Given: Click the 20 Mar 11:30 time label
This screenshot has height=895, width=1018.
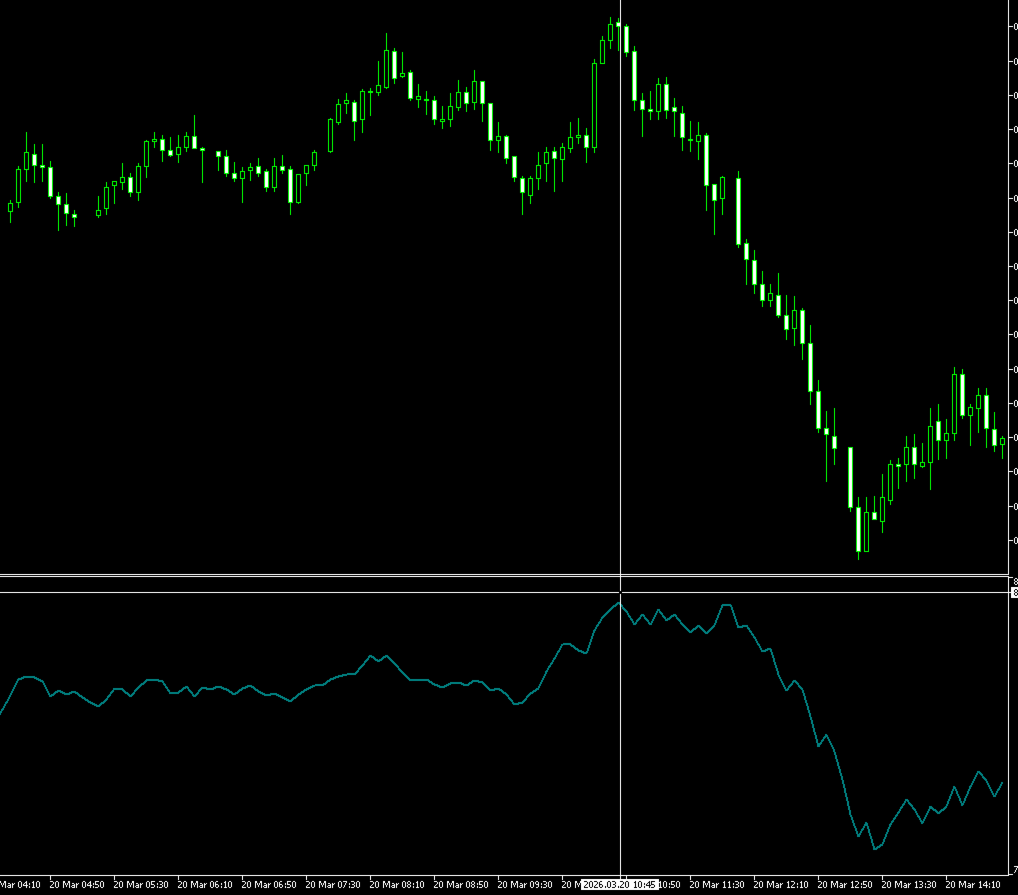Looking at the screenshot, I should (x=717, y=885).
